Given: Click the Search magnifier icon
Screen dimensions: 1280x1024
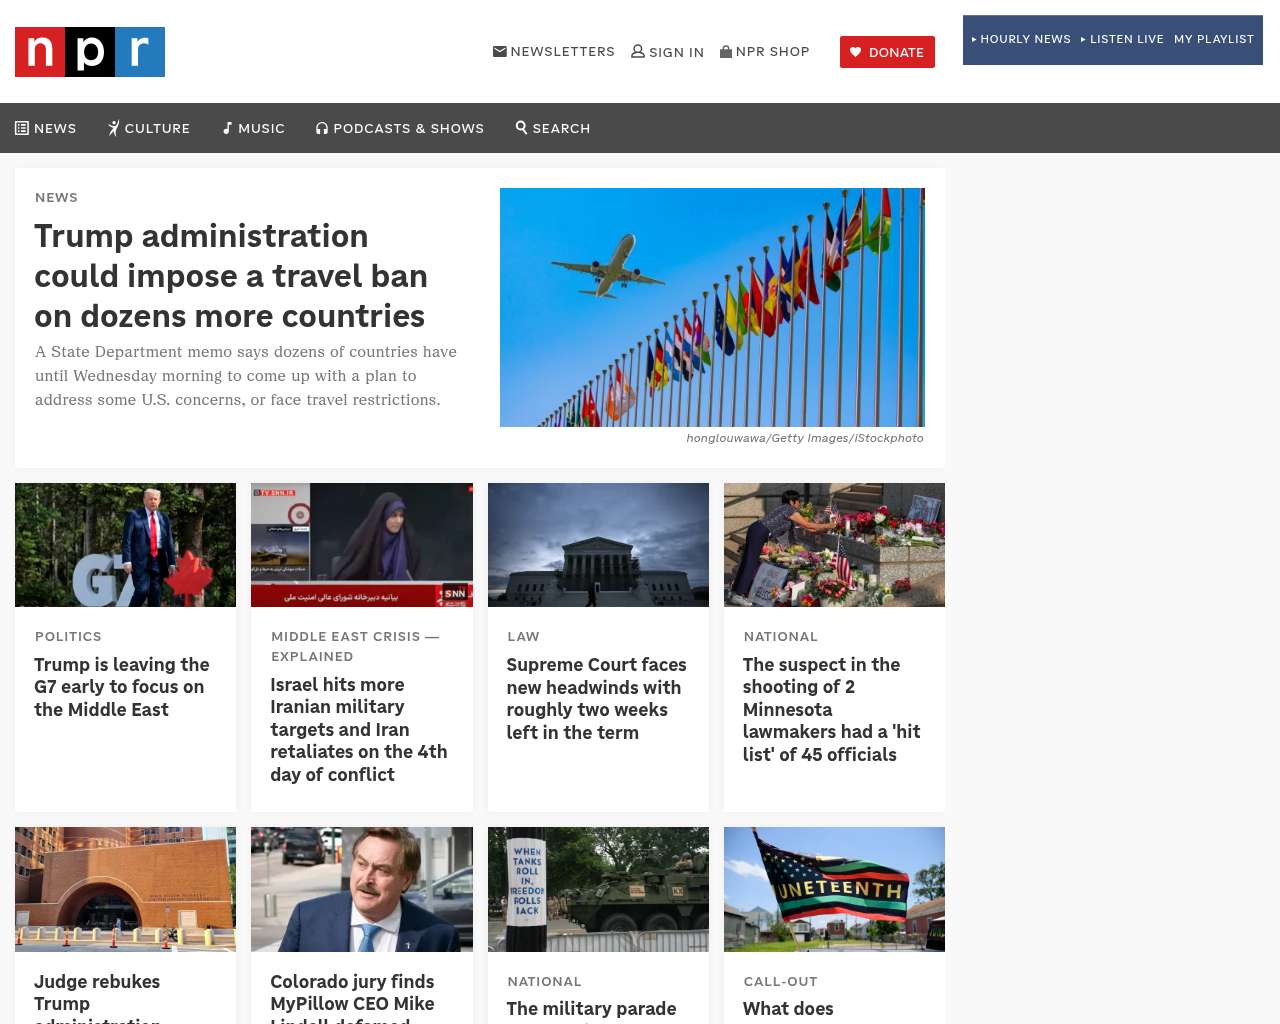Looking at the screenshot, I should 521,127.
